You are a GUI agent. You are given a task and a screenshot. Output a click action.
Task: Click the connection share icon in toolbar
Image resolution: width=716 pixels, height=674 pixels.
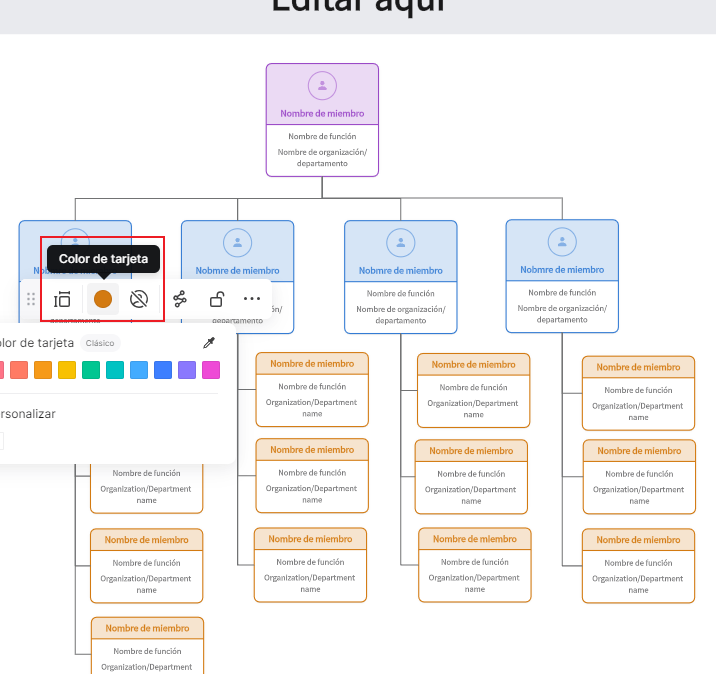pyautogui.click(x=180, y=299)
